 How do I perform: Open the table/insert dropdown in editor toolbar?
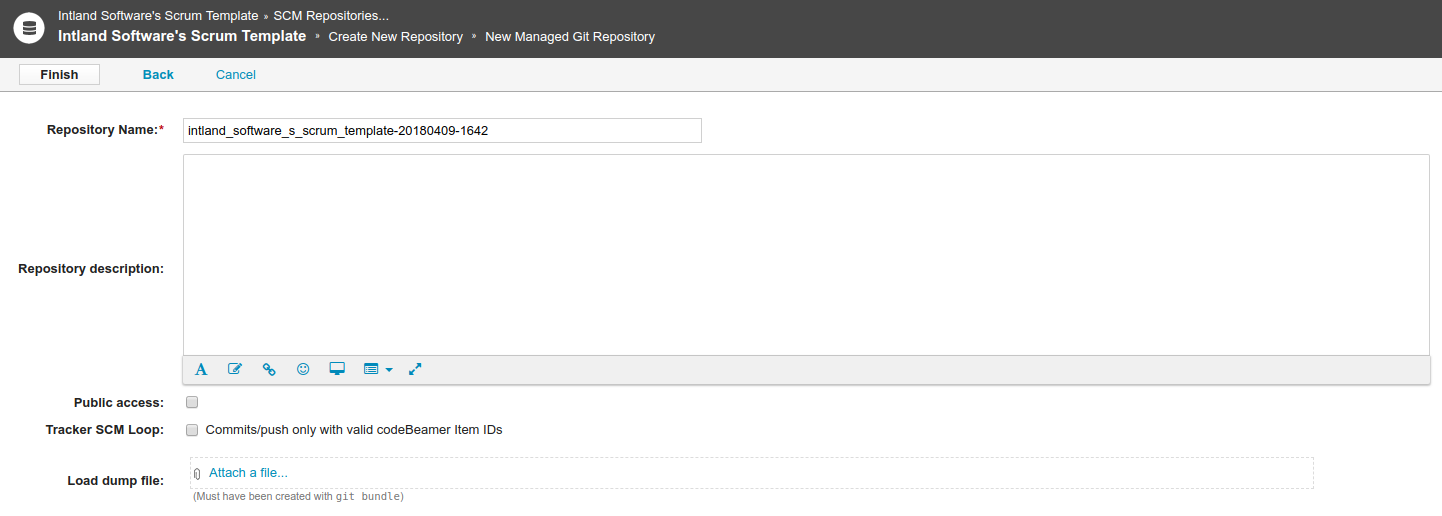pos(378,369)
